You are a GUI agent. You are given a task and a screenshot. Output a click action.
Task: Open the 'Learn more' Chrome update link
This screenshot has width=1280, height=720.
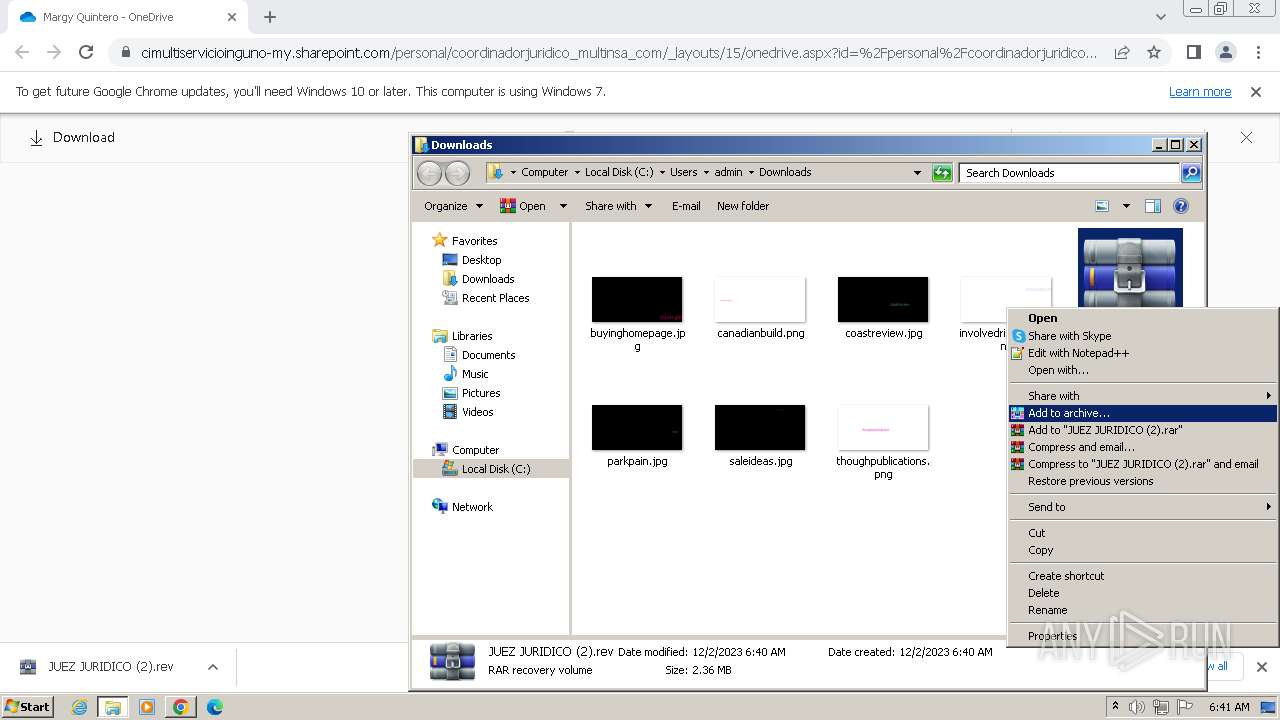[1200, 92]
